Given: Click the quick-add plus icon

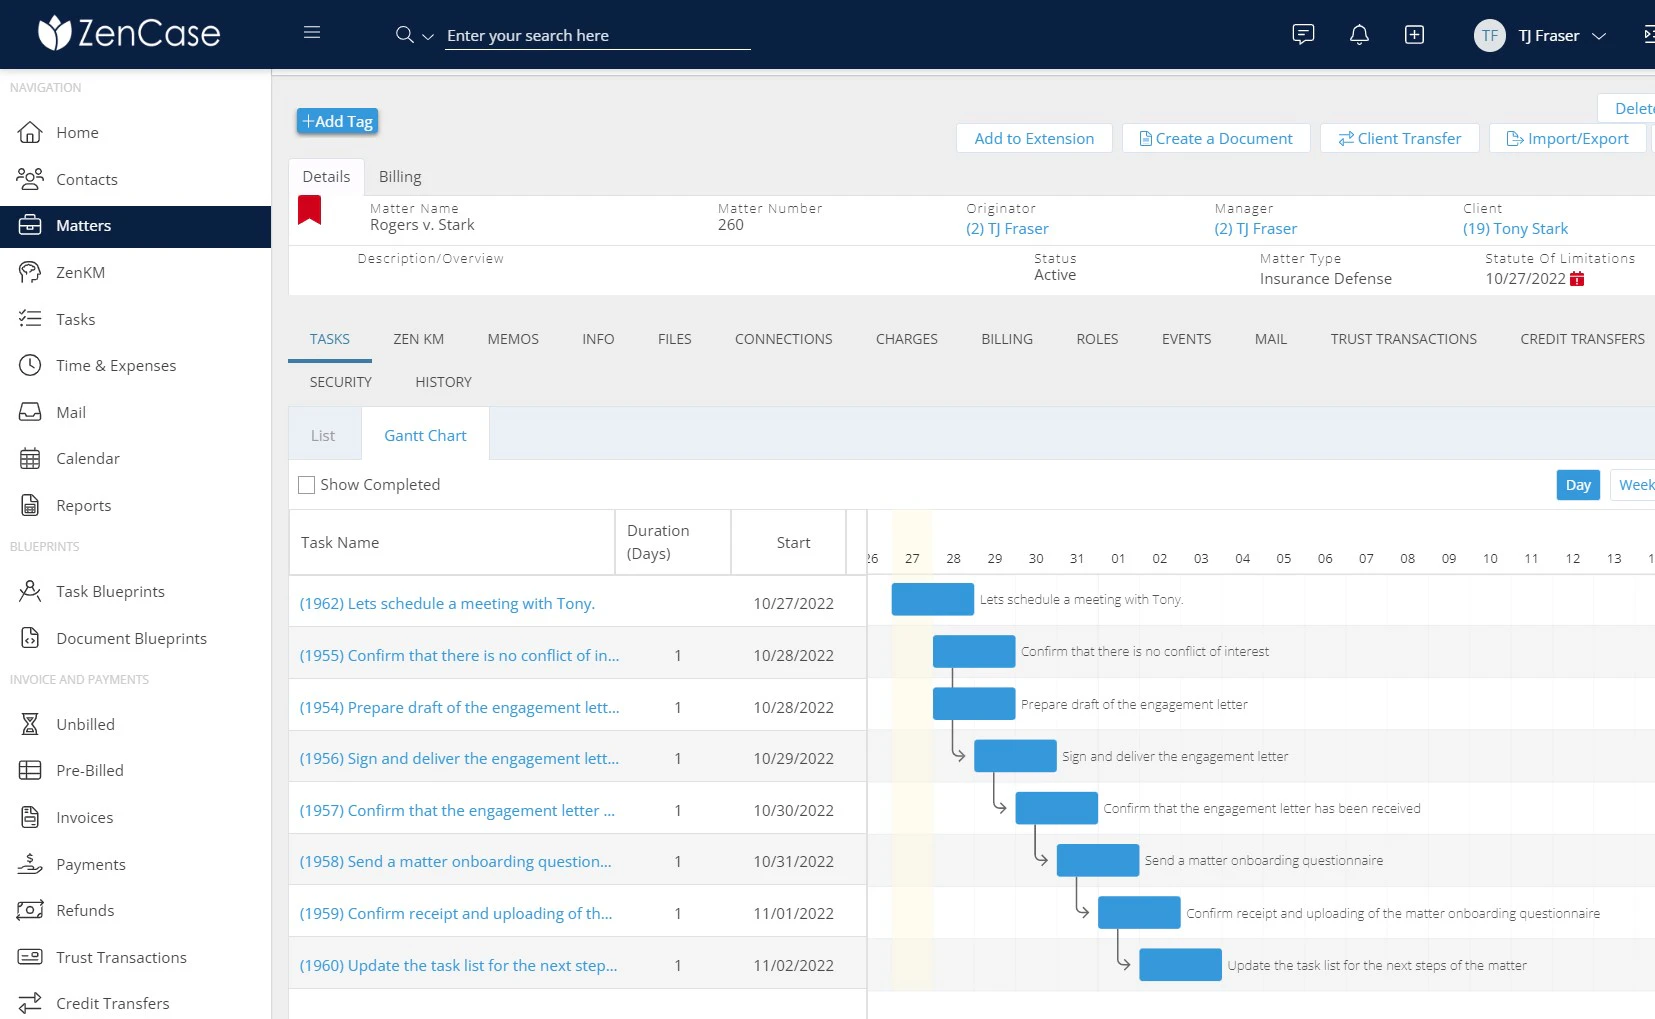Looking at the screenshot, I should tap(1415, 34).
